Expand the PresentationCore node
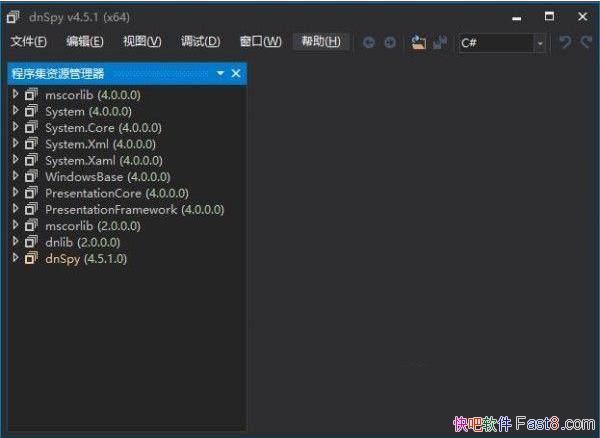600x438 pixels. click(x=15, y=192)
